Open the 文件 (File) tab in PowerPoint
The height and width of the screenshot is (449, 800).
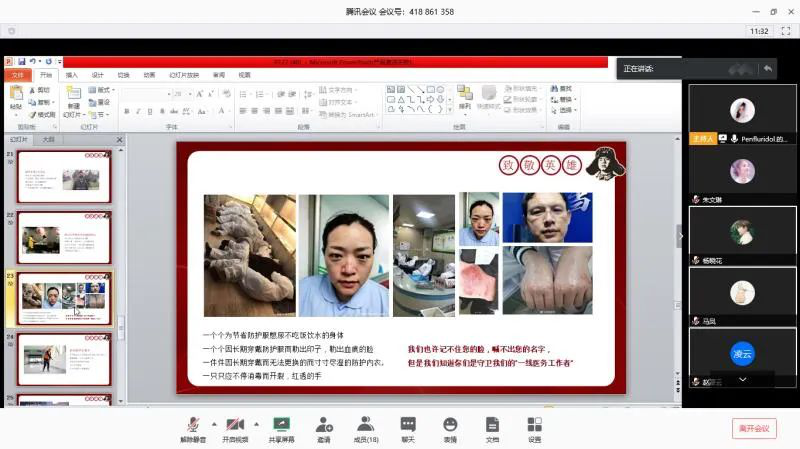coord(18,75)
